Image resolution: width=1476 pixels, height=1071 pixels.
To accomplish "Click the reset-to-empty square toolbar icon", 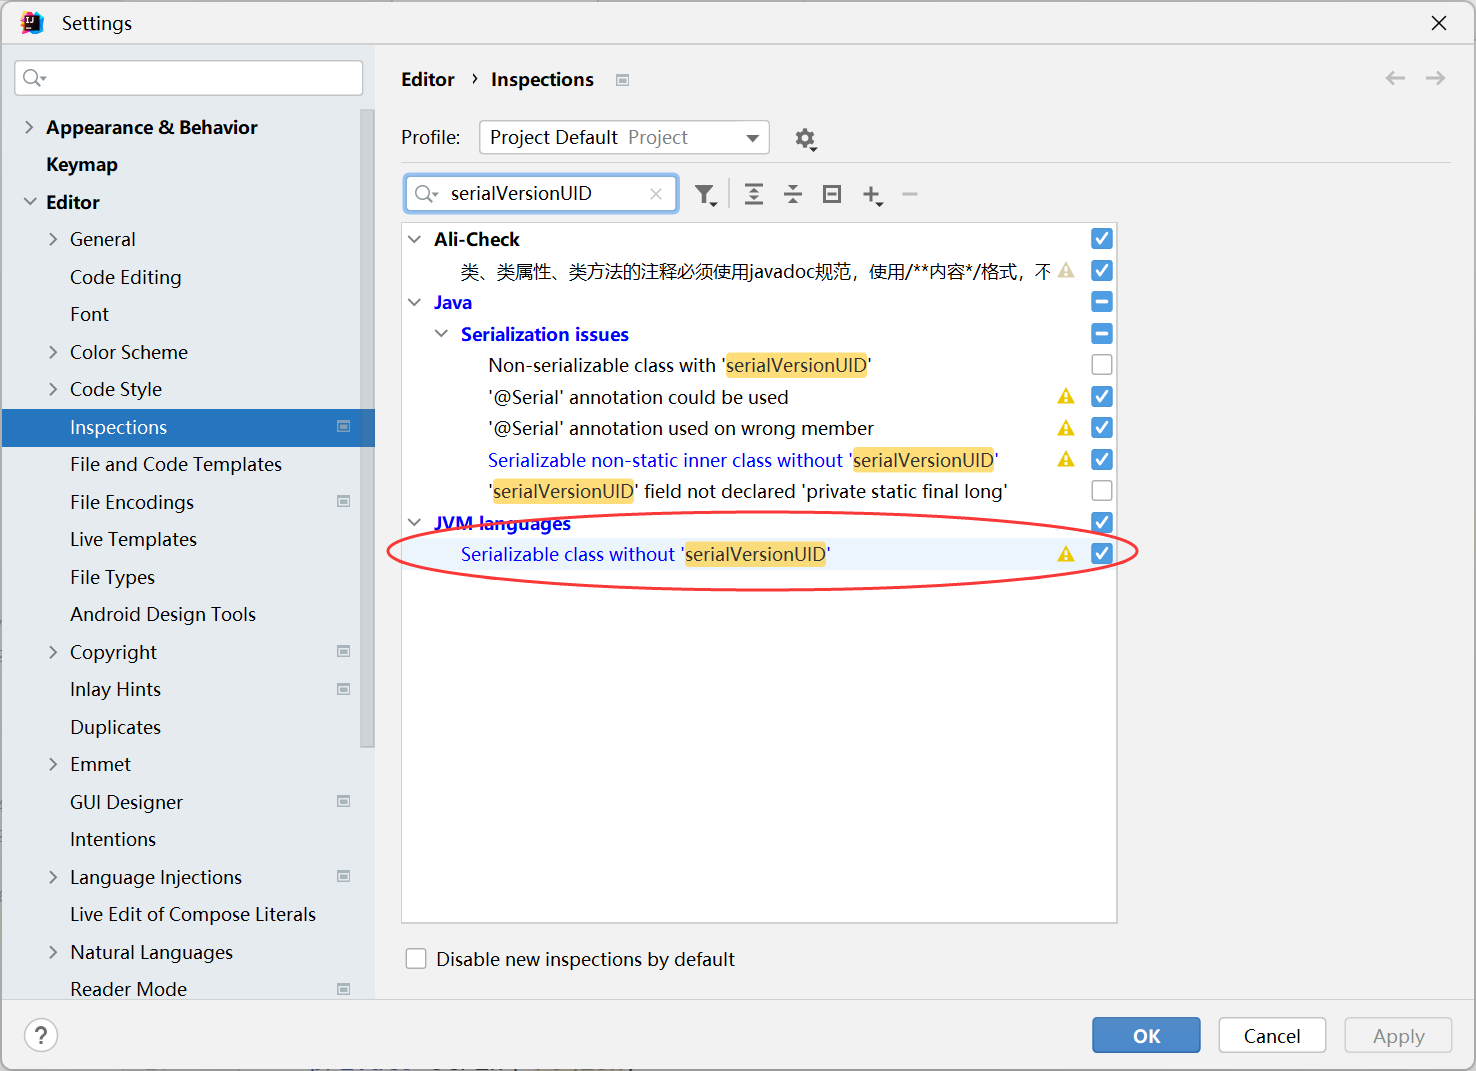I will click(x=832, y=194).
